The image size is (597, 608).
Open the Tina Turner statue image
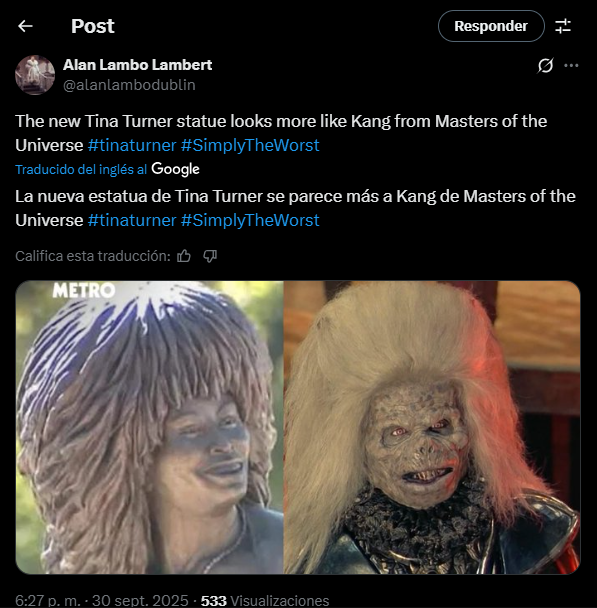click(x=150, y=427)
